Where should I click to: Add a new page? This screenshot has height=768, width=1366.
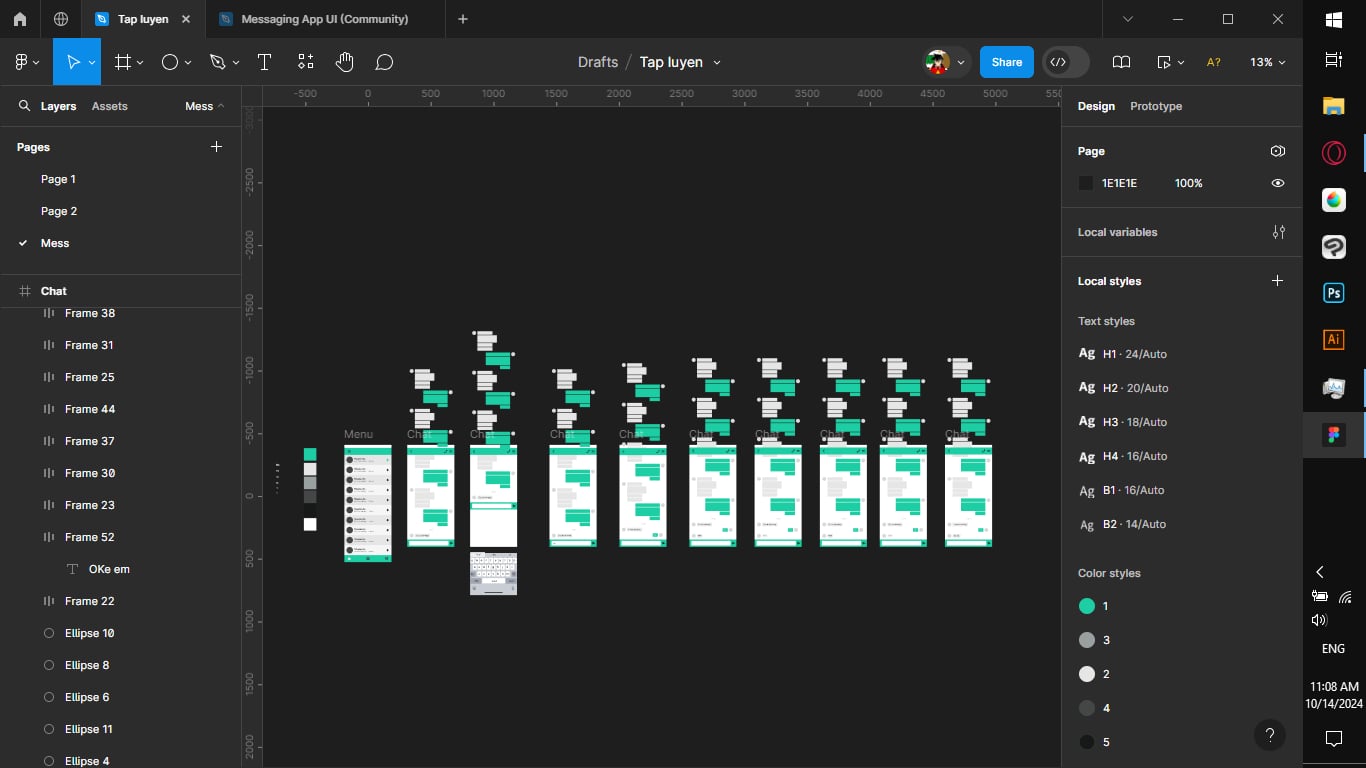click(216, 147)
